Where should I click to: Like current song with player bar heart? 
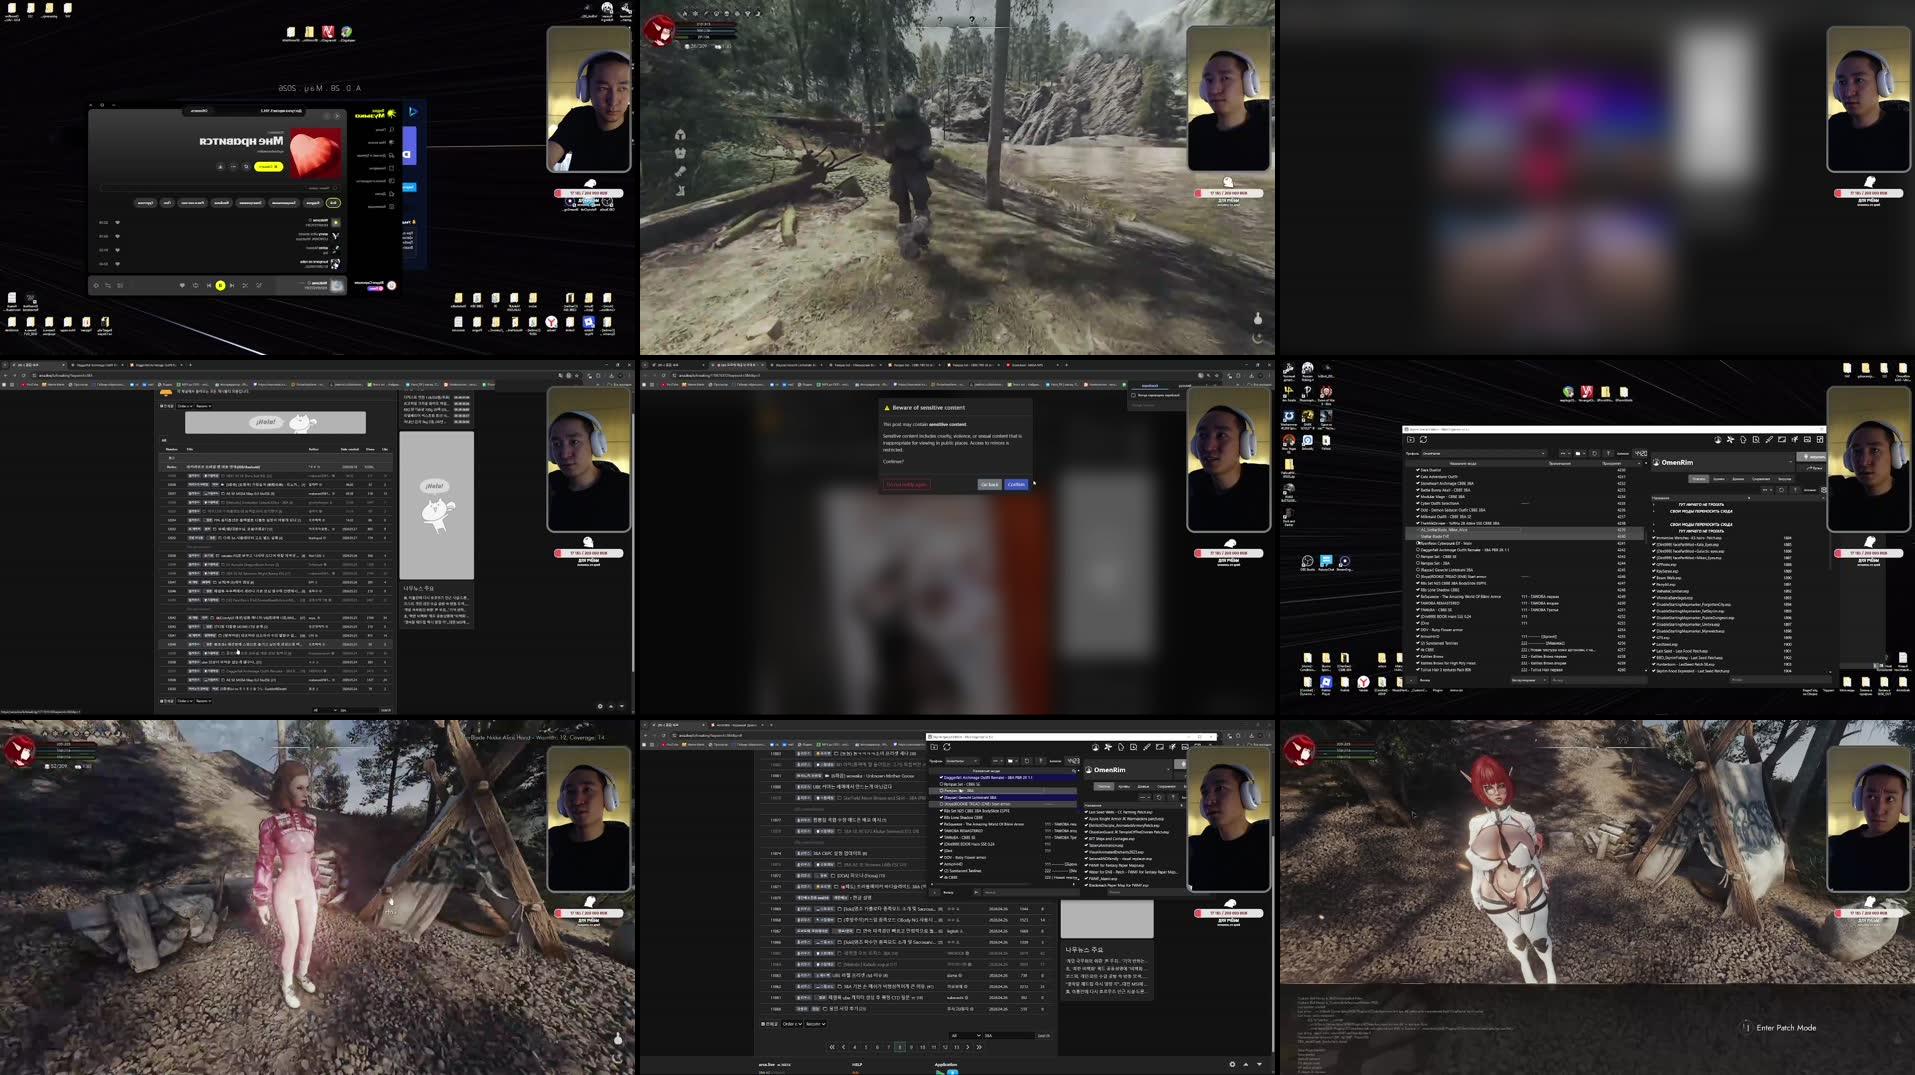[x=182, y=285]
